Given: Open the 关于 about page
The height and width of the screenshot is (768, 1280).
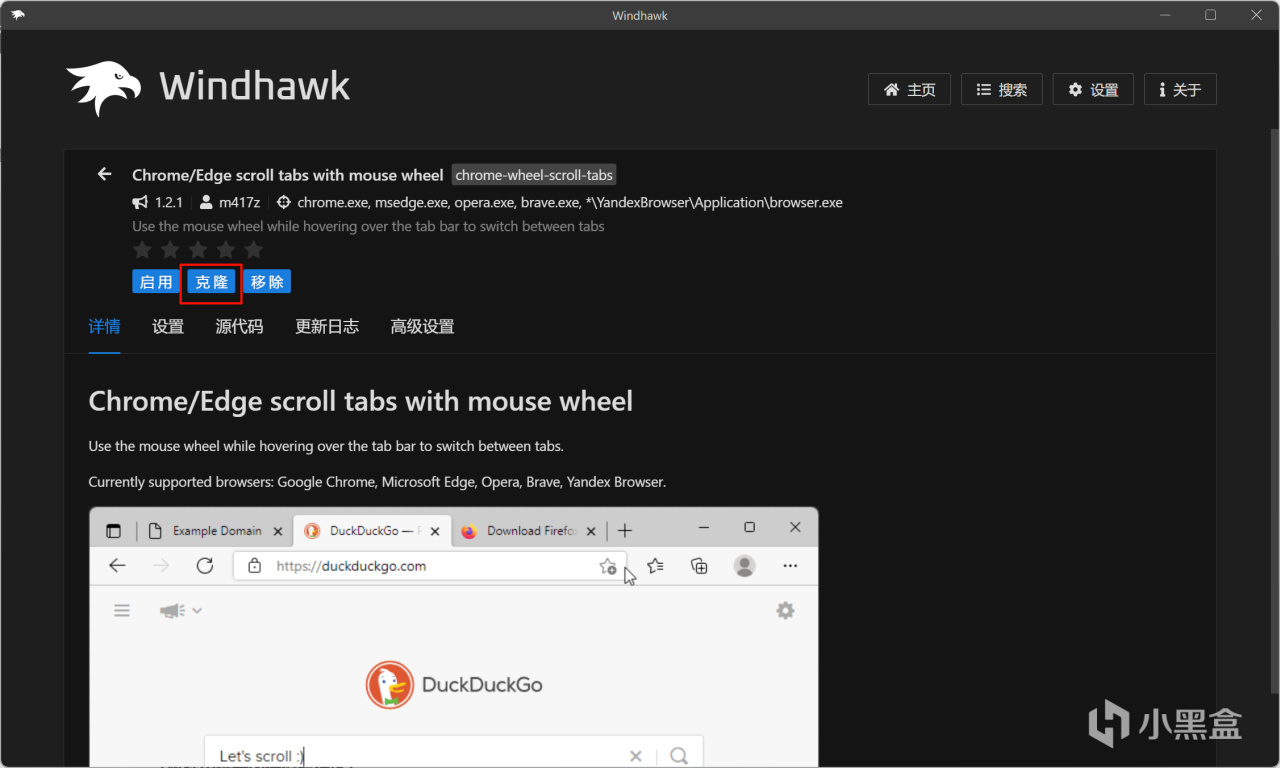Looking at the screenshot, I should pos(1180,89).
